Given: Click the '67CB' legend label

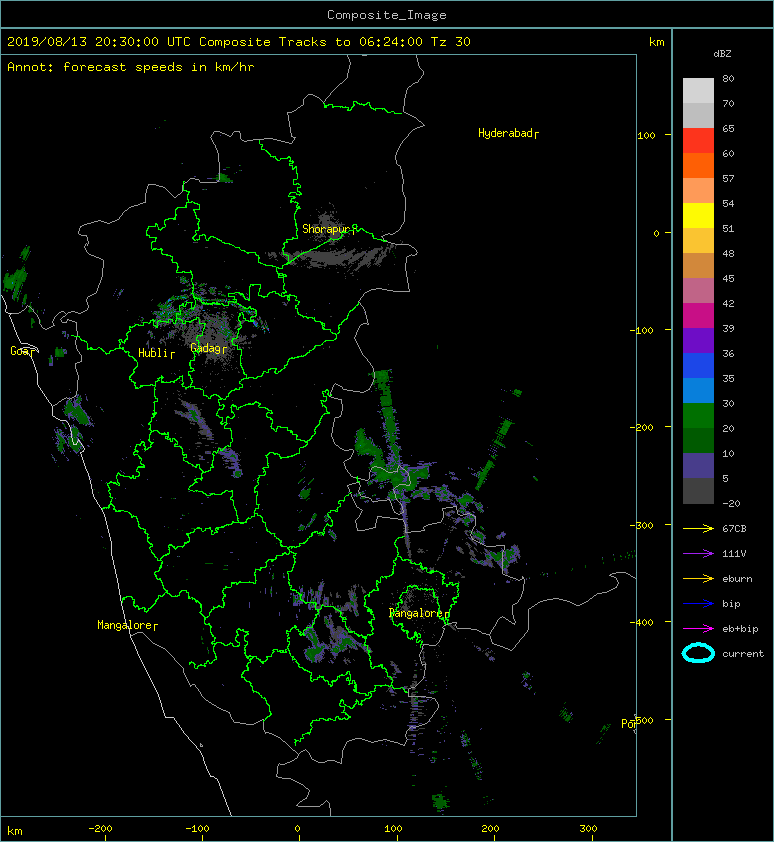Looking at the screenshot, I should point(734,528).
